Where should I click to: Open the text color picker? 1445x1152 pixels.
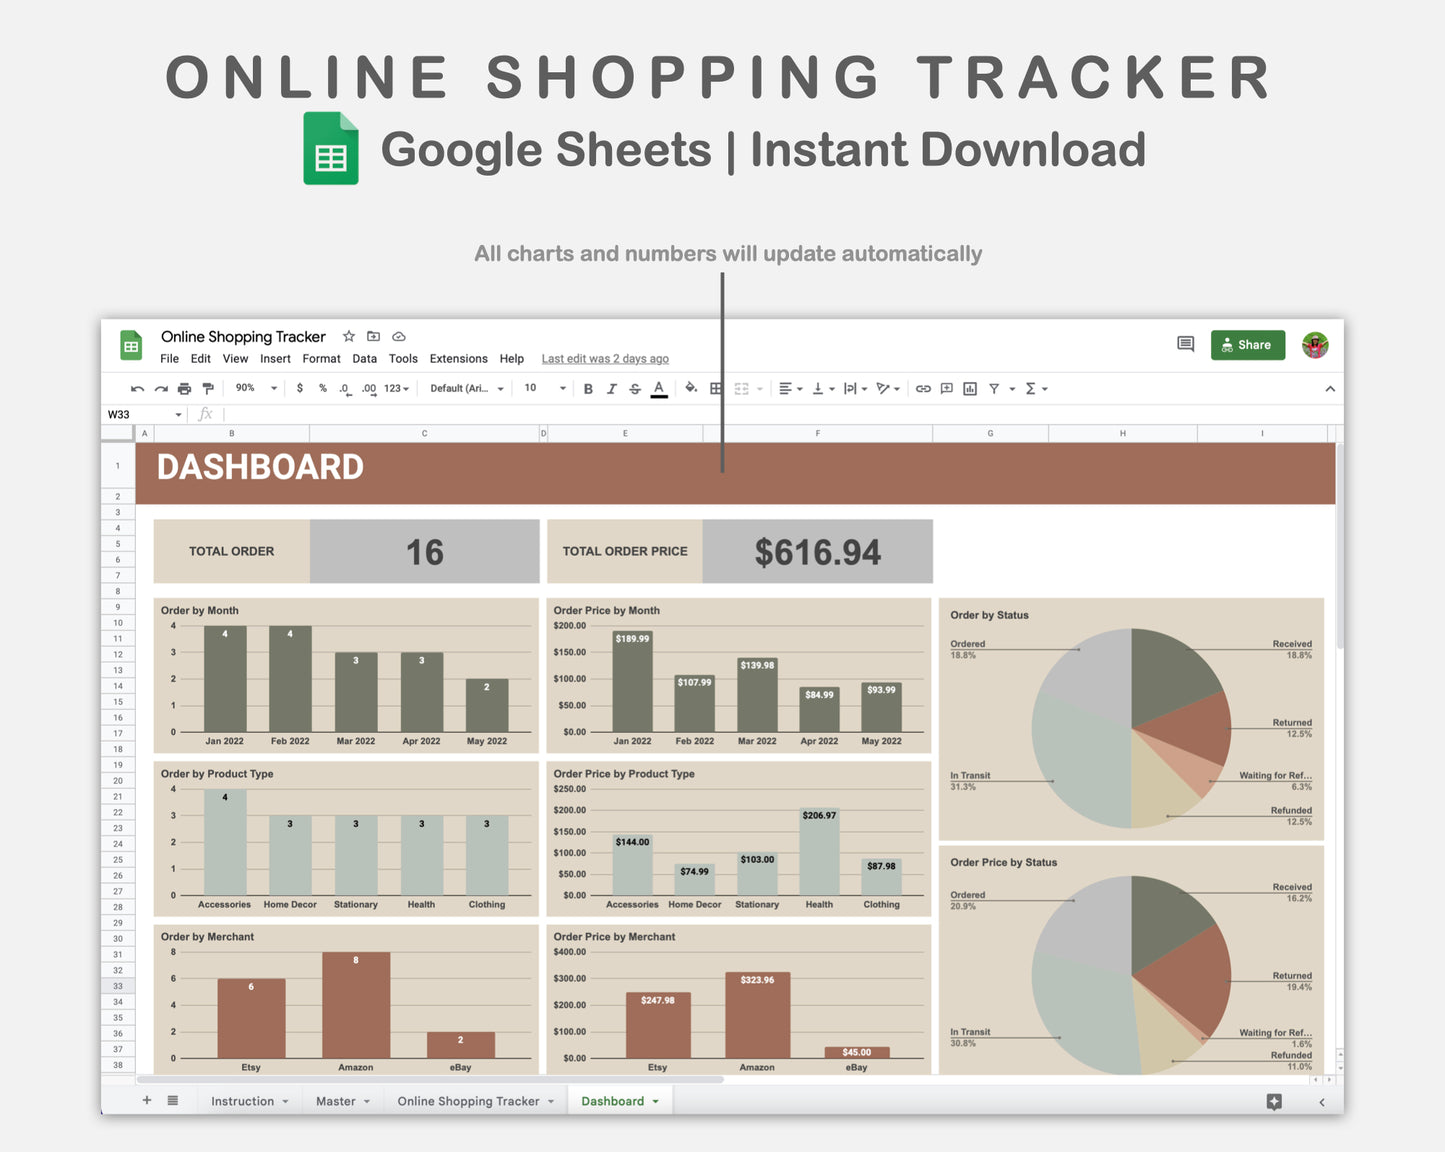coord(659,388)
